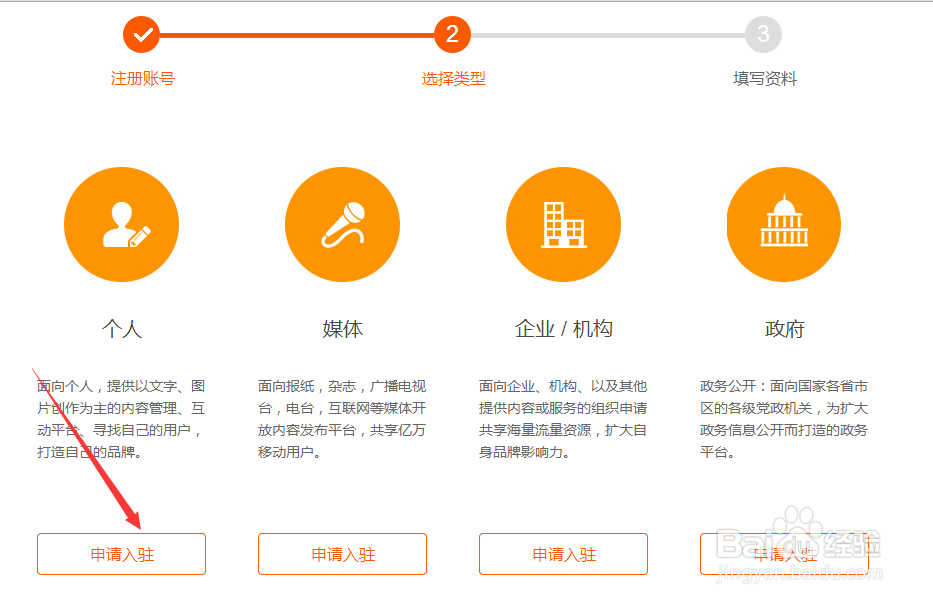Click the 申请入驻 button under 媒体

342,554
